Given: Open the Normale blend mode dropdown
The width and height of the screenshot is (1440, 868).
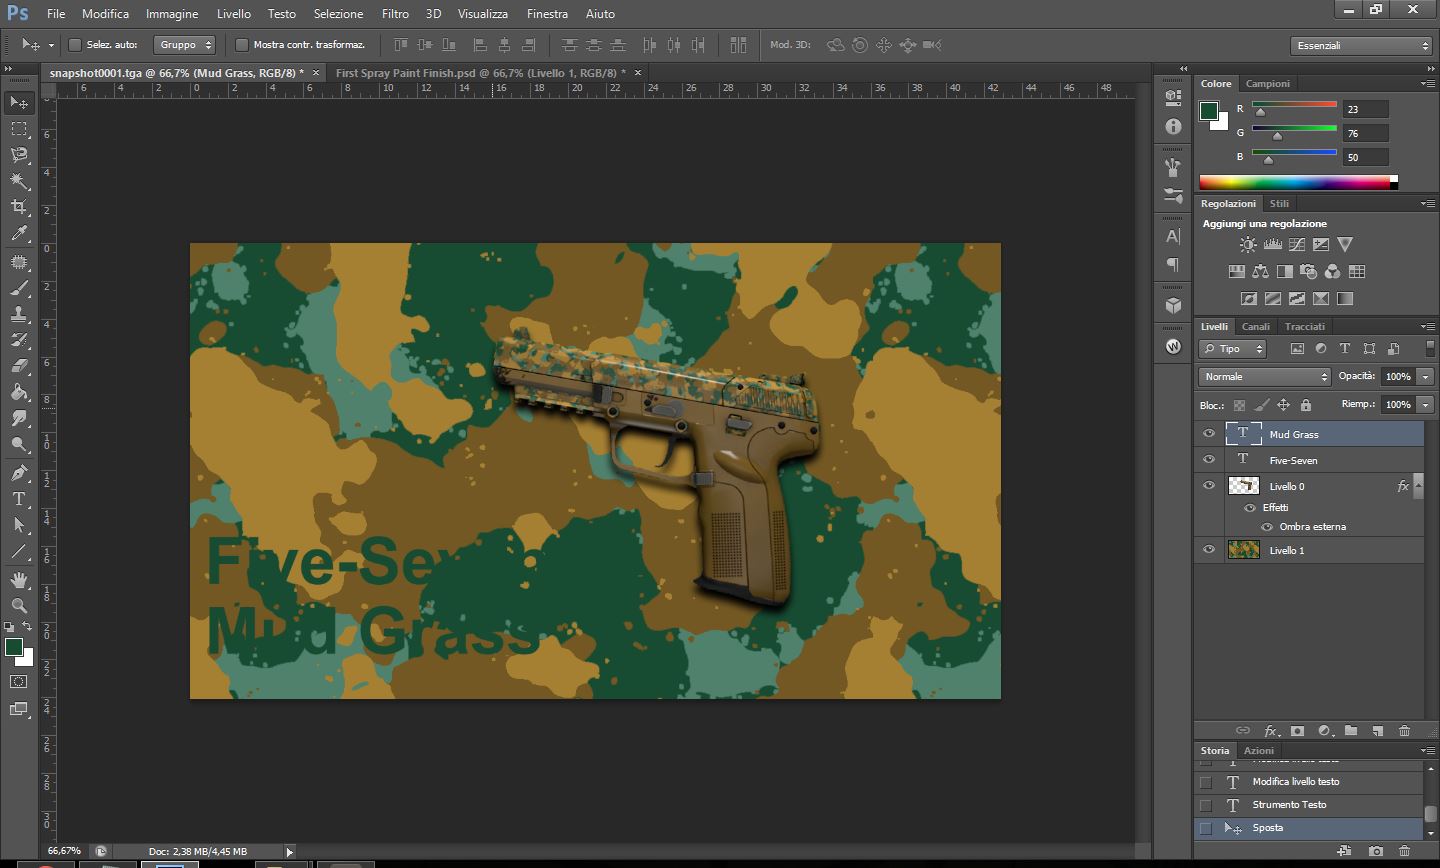Looking at the screenshot, I should click(1264, 377).
